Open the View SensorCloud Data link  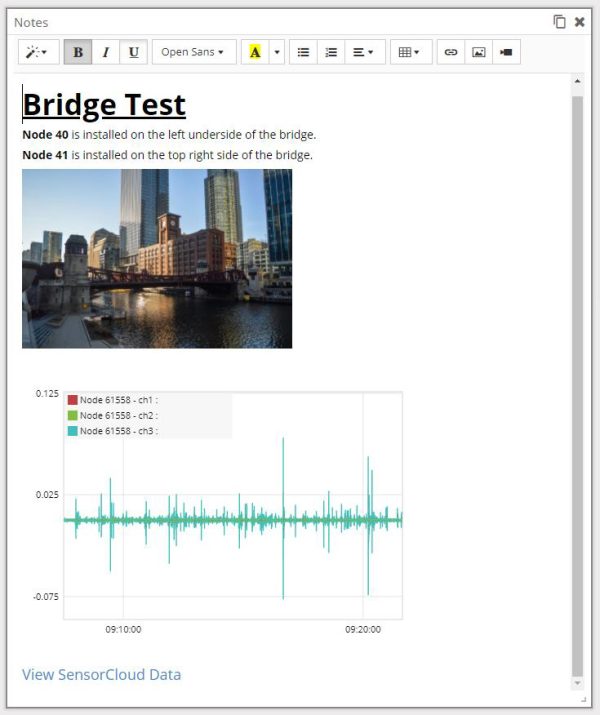(x=102, y=674)
